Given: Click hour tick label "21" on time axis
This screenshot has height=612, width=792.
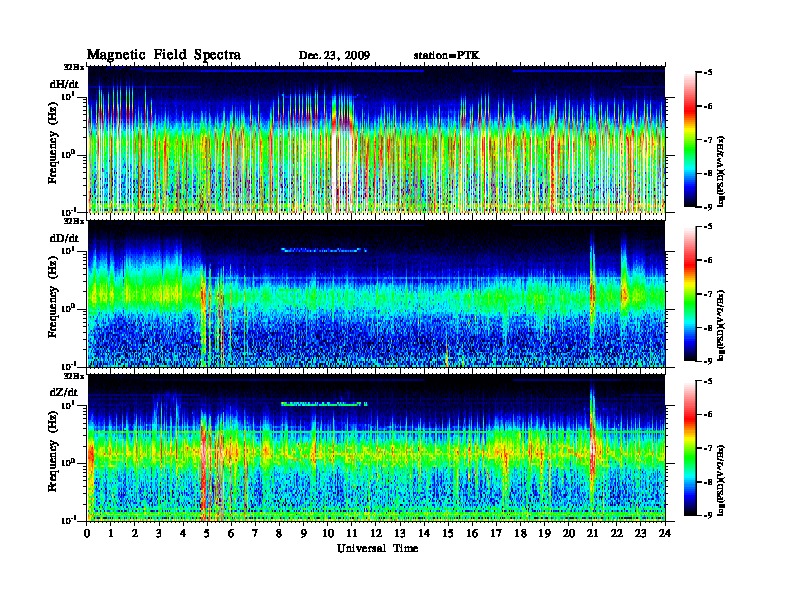Looking at the screenshot, I should [x=592, y=534].
